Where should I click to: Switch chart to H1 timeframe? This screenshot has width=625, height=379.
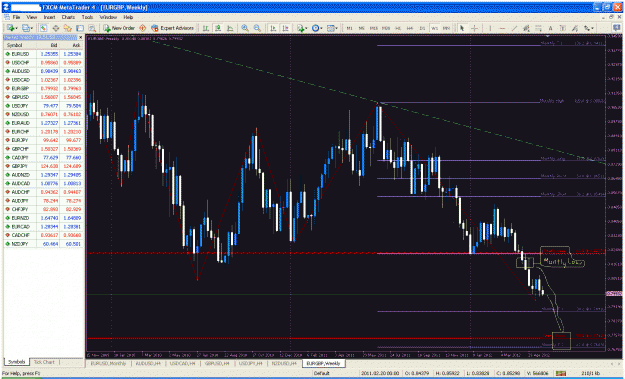[x=398, y=28]
